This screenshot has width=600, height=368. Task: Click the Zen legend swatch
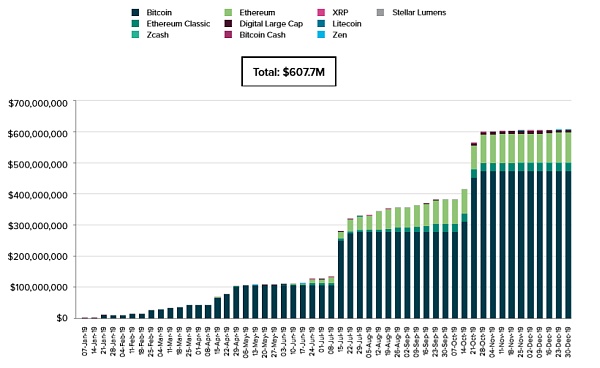tap(321, 35)
